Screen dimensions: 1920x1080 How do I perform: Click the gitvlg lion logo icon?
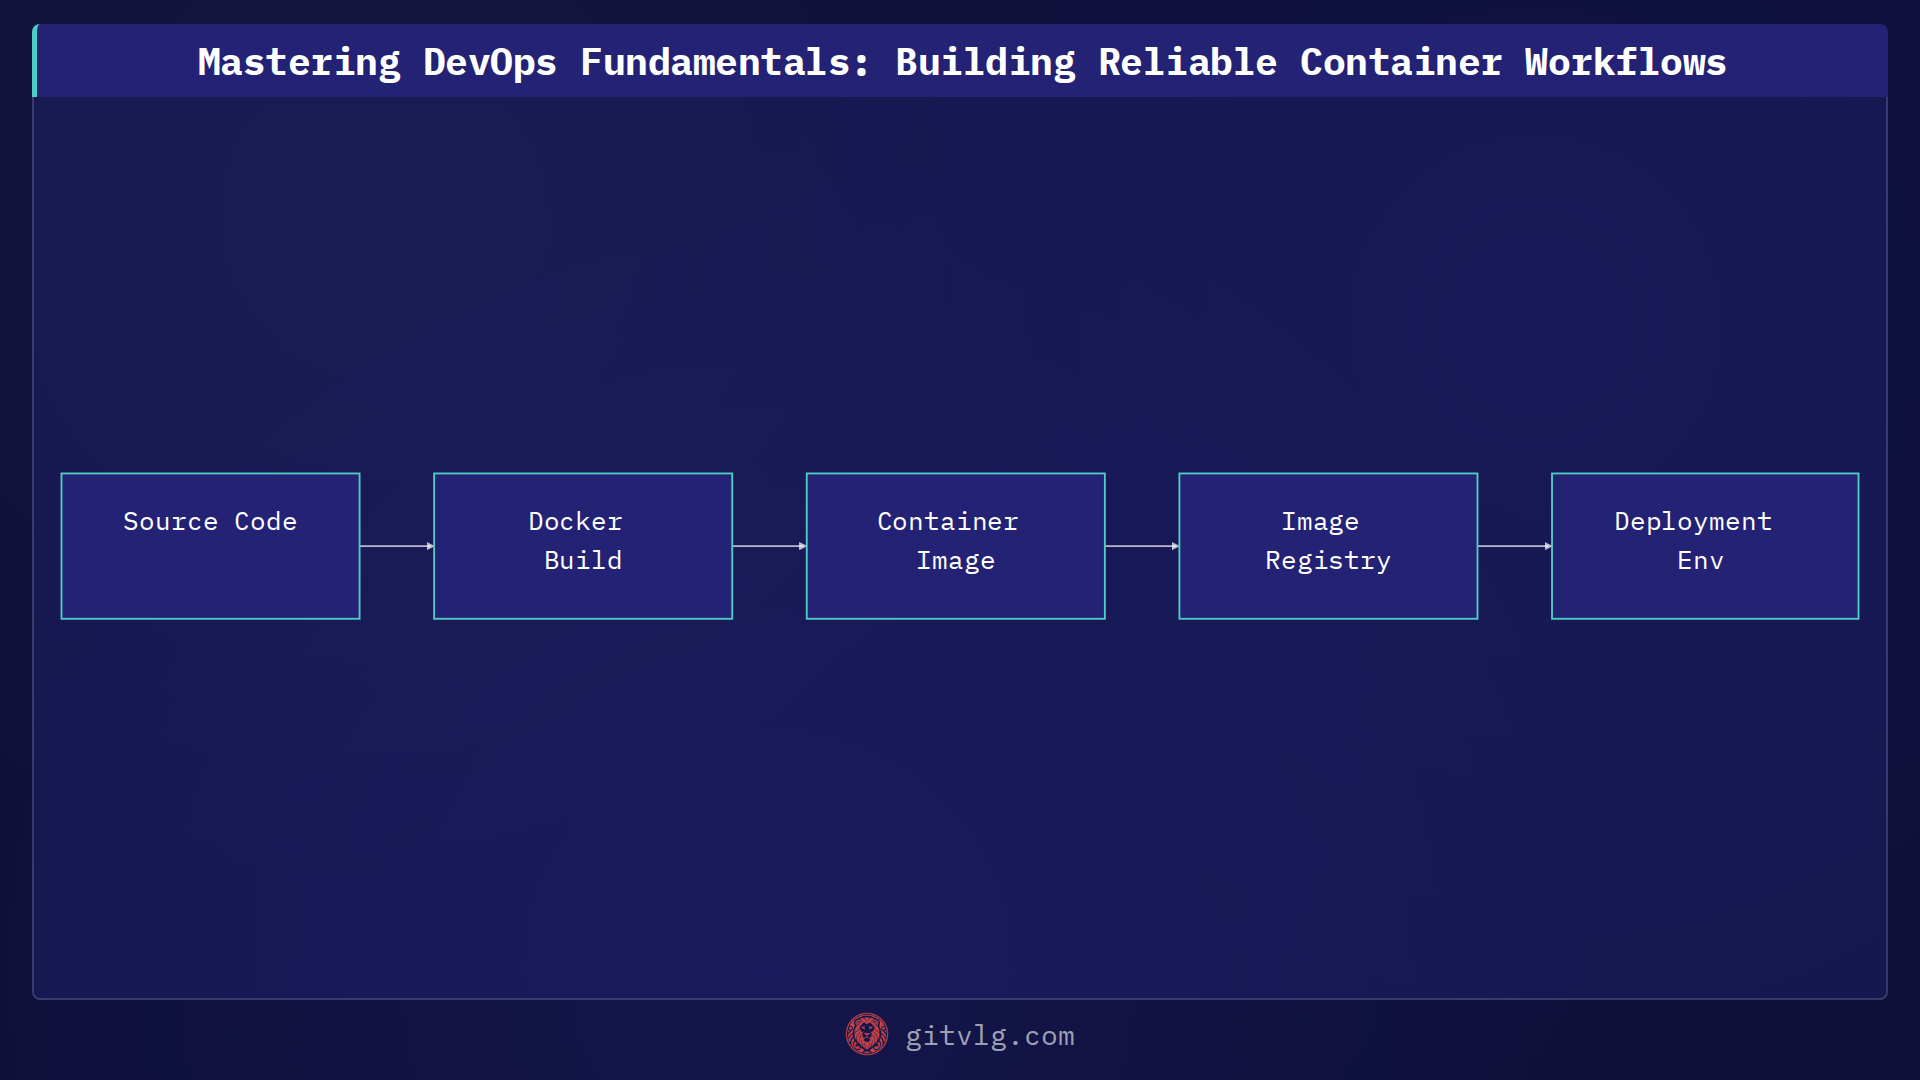point(867,1035)
